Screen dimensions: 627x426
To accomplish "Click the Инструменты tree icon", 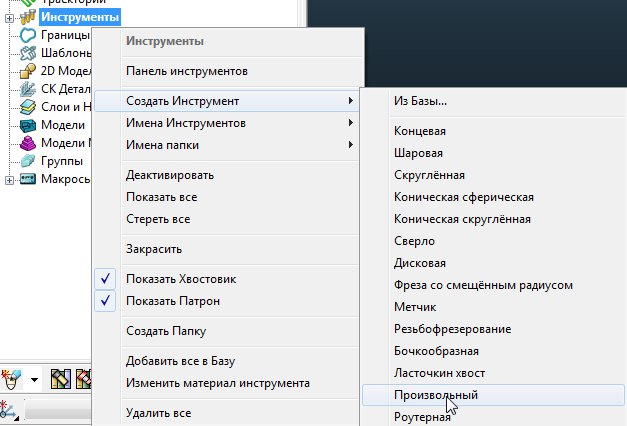I will (28, 17).
